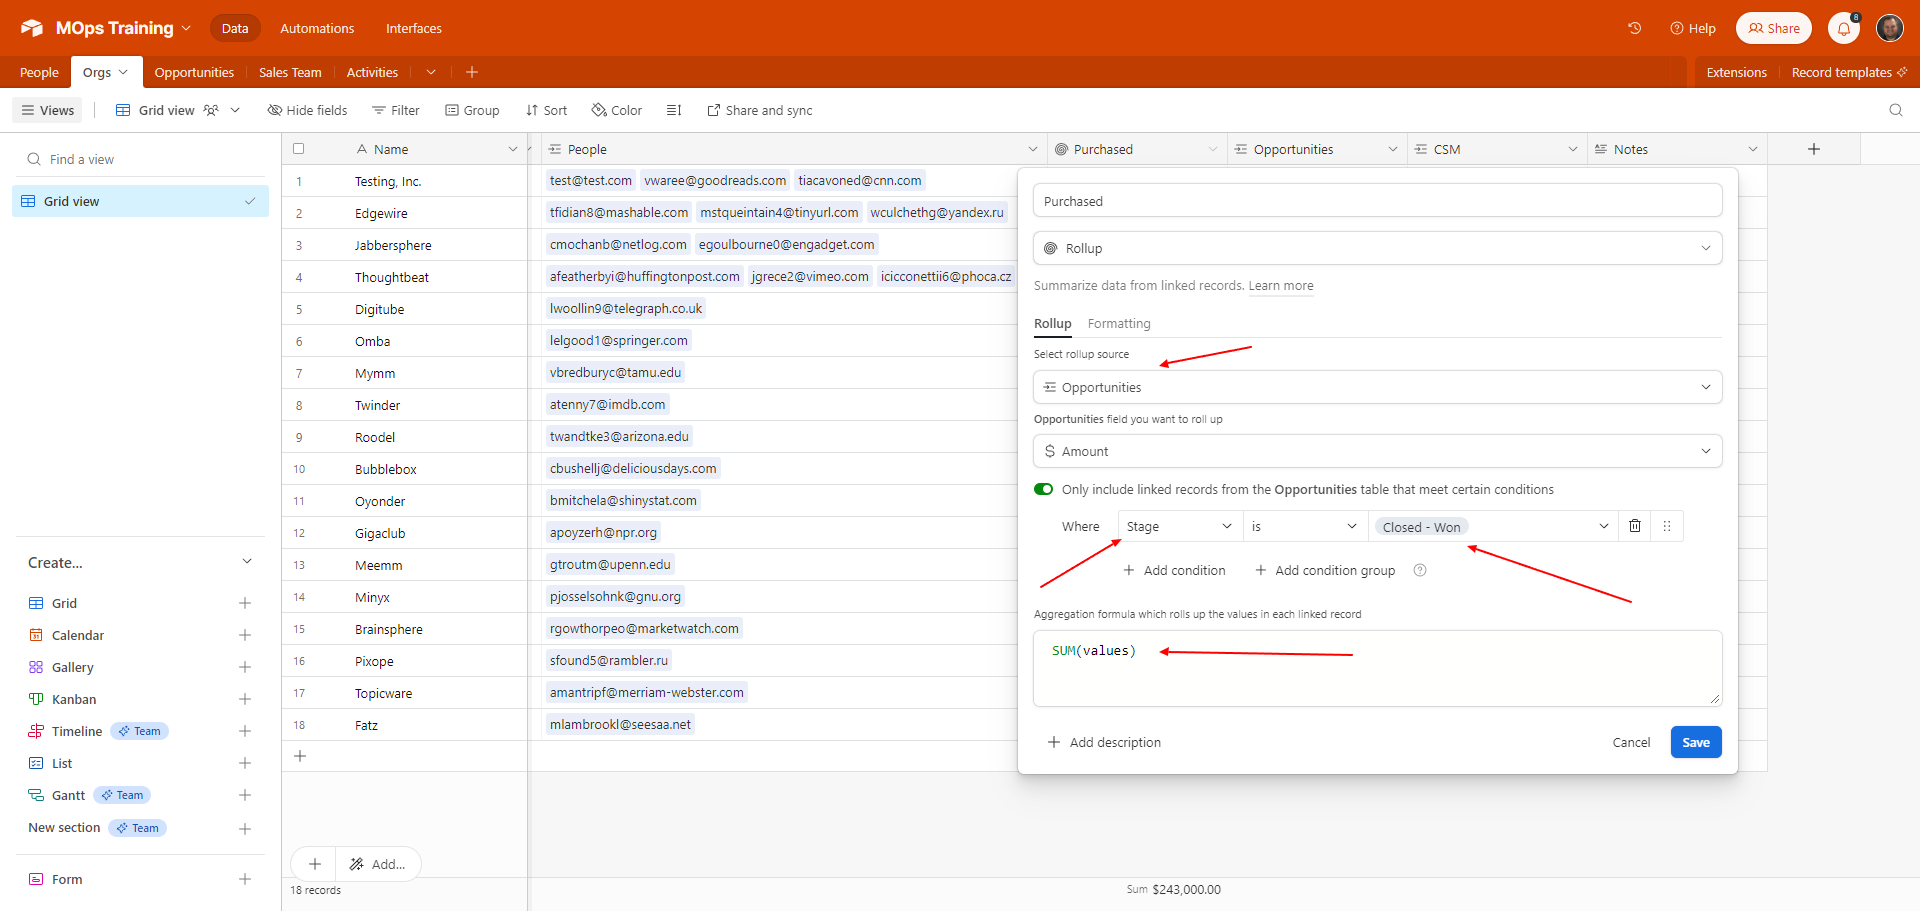Screen dimensions: 1920x911
Task: Add a new Kanban view
Action: 244,699
